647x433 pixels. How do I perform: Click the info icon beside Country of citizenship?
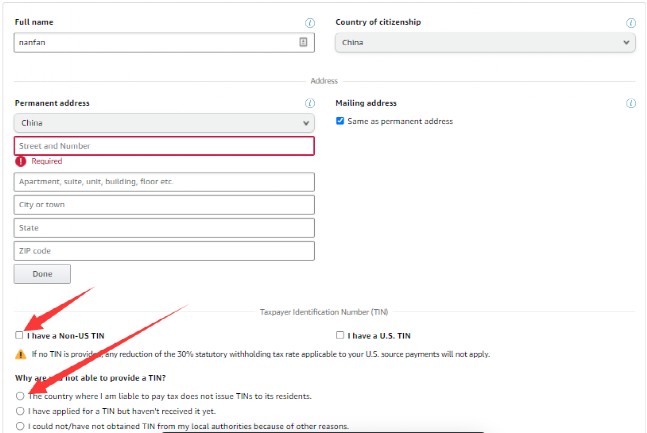630,23
